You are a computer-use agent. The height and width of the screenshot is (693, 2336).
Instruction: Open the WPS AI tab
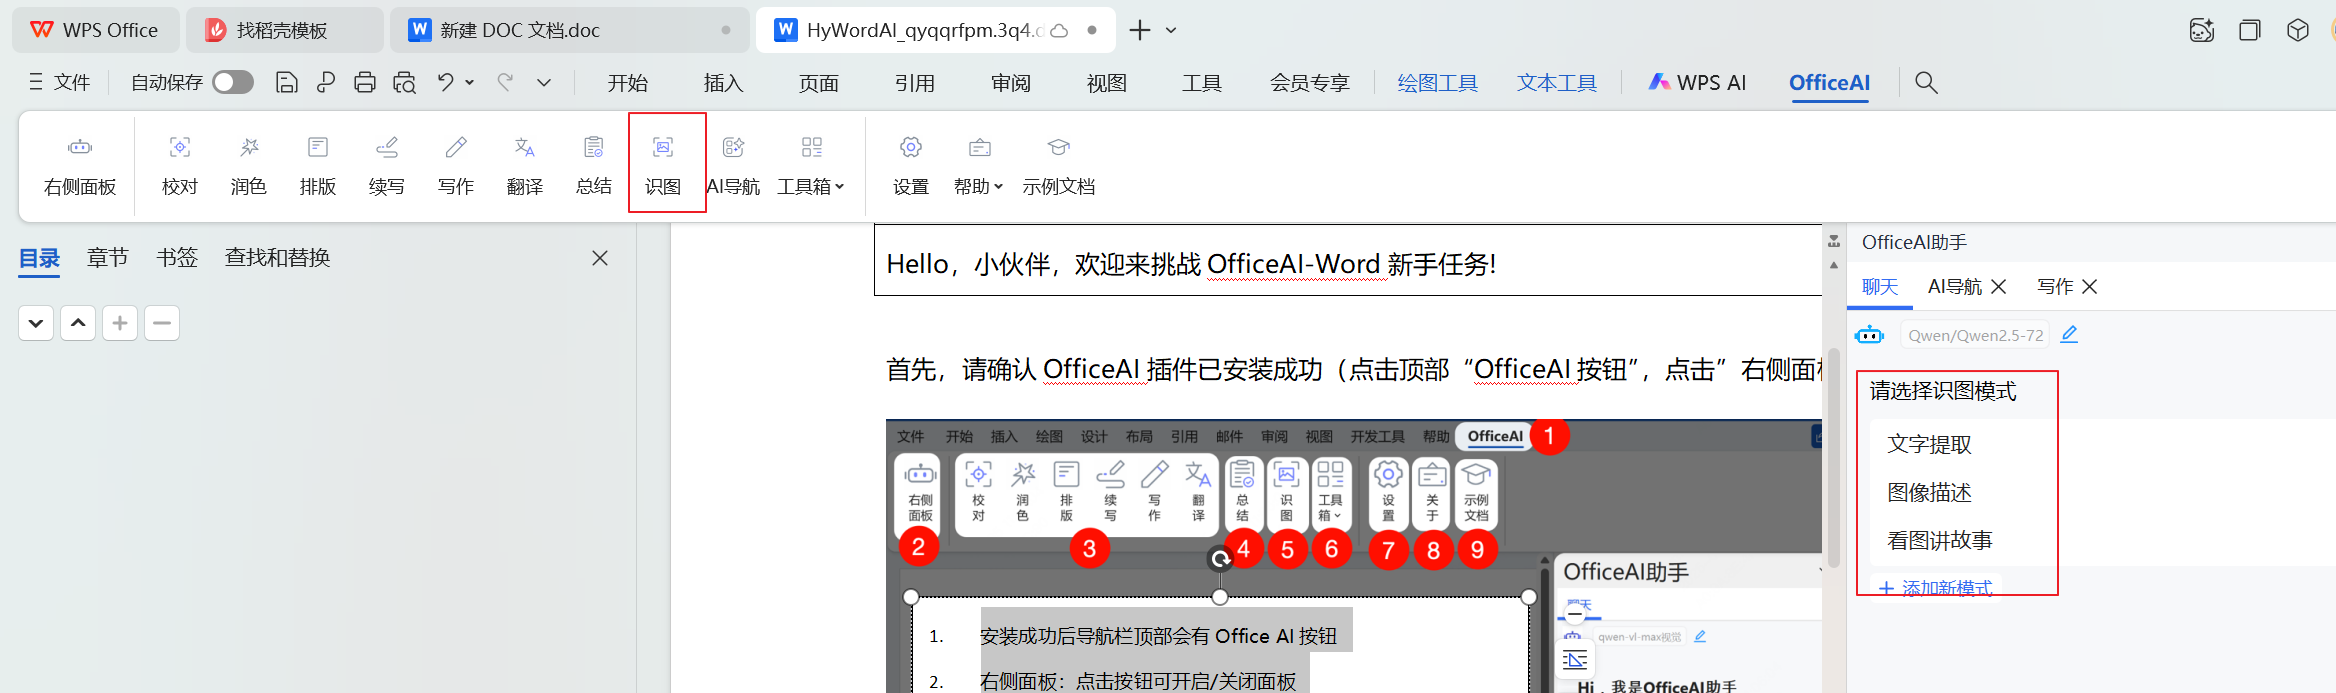[x=1698, y=83]
